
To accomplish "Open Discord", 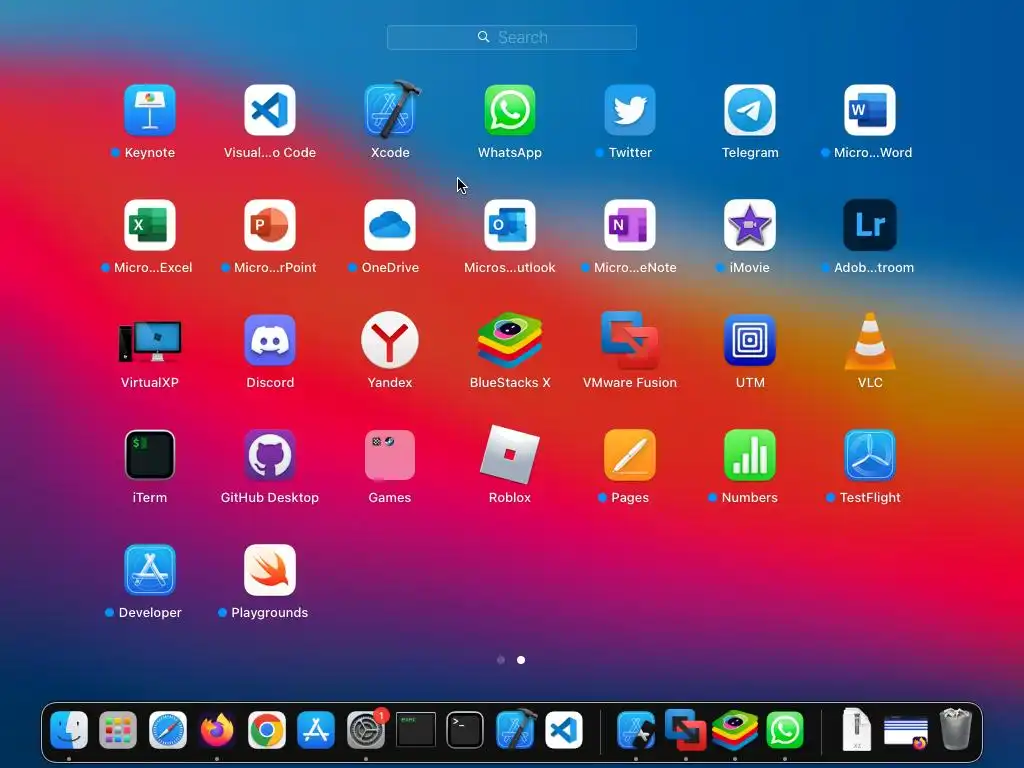I will coord(270,340).
